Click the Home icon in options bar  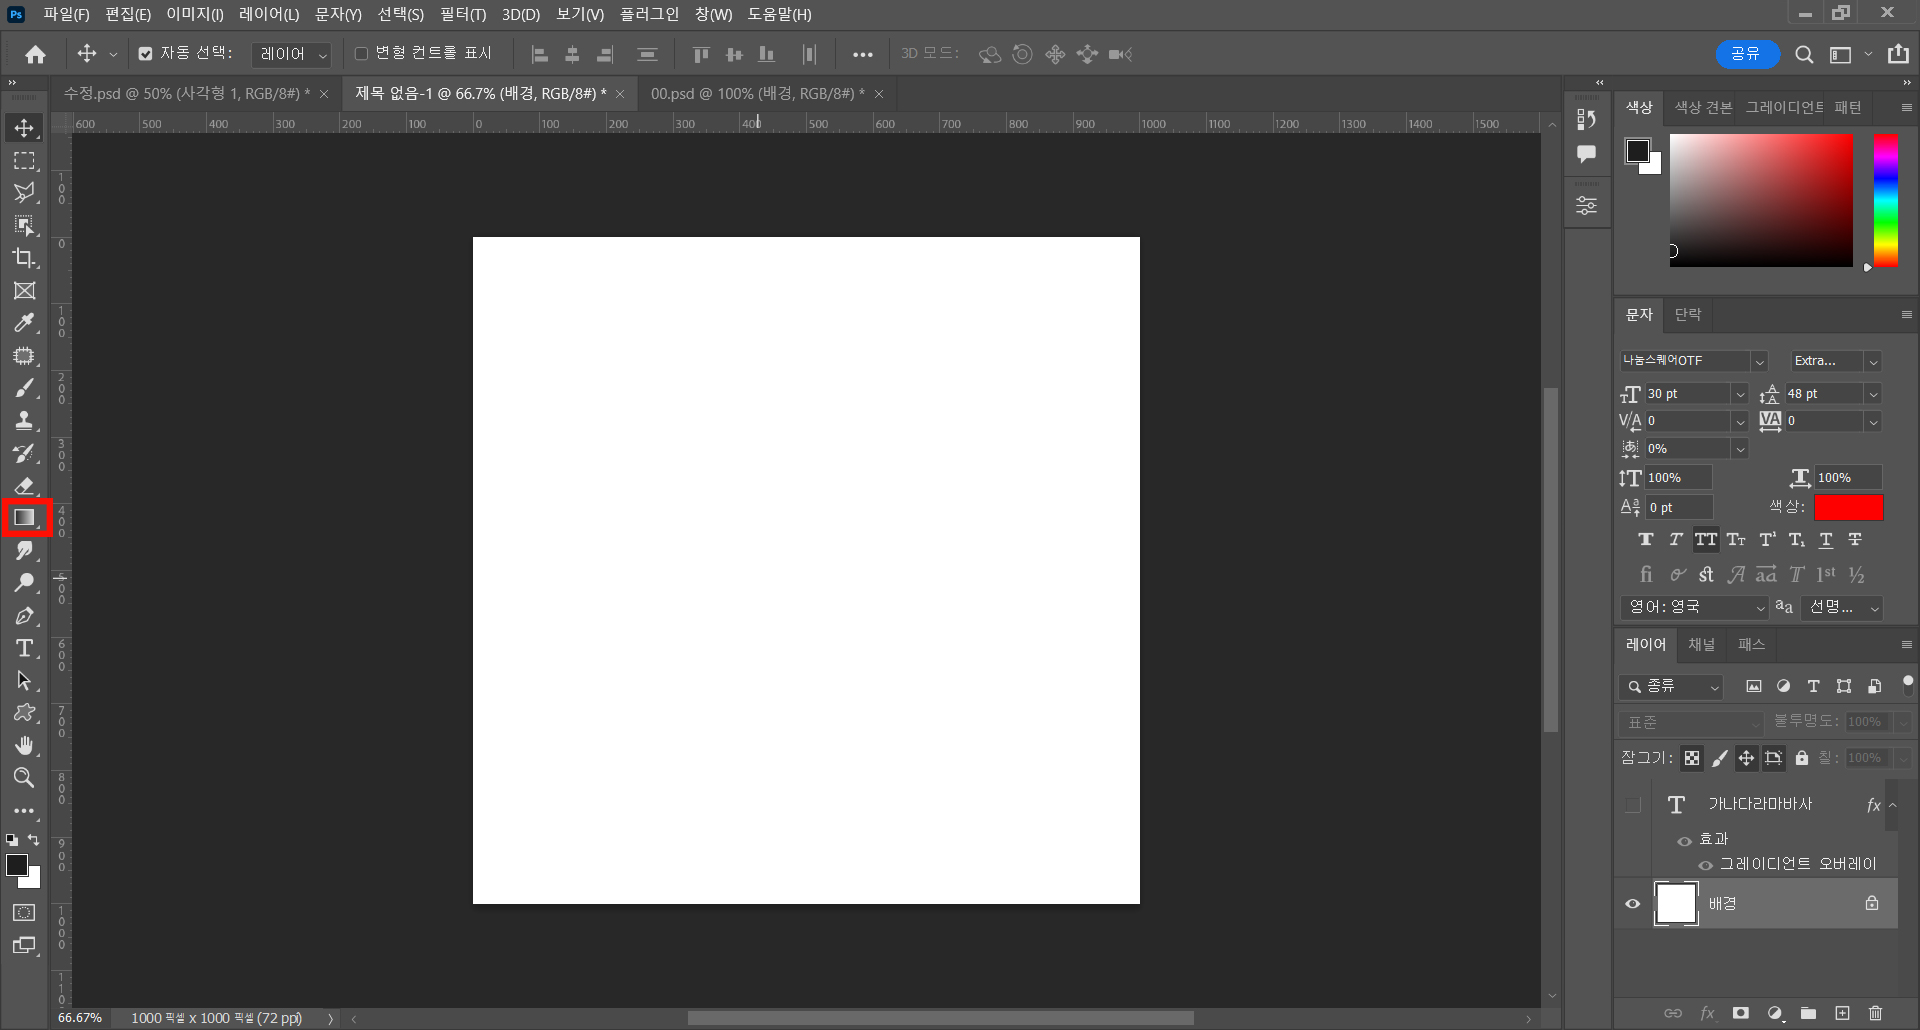36,54
